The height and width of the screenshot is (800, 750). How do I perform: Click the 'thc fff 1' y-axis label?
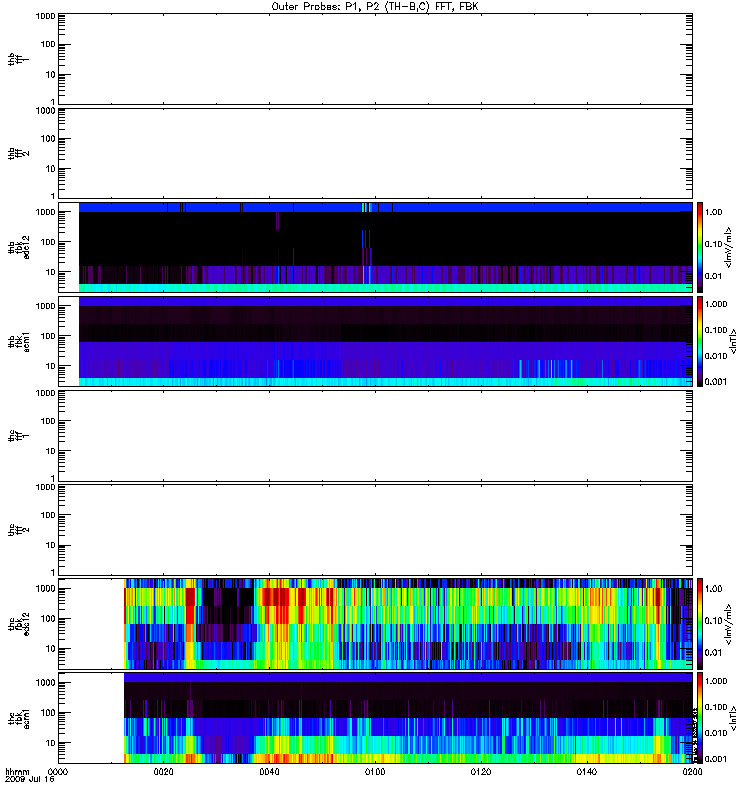pyautogui.click(x=18, y=436)
